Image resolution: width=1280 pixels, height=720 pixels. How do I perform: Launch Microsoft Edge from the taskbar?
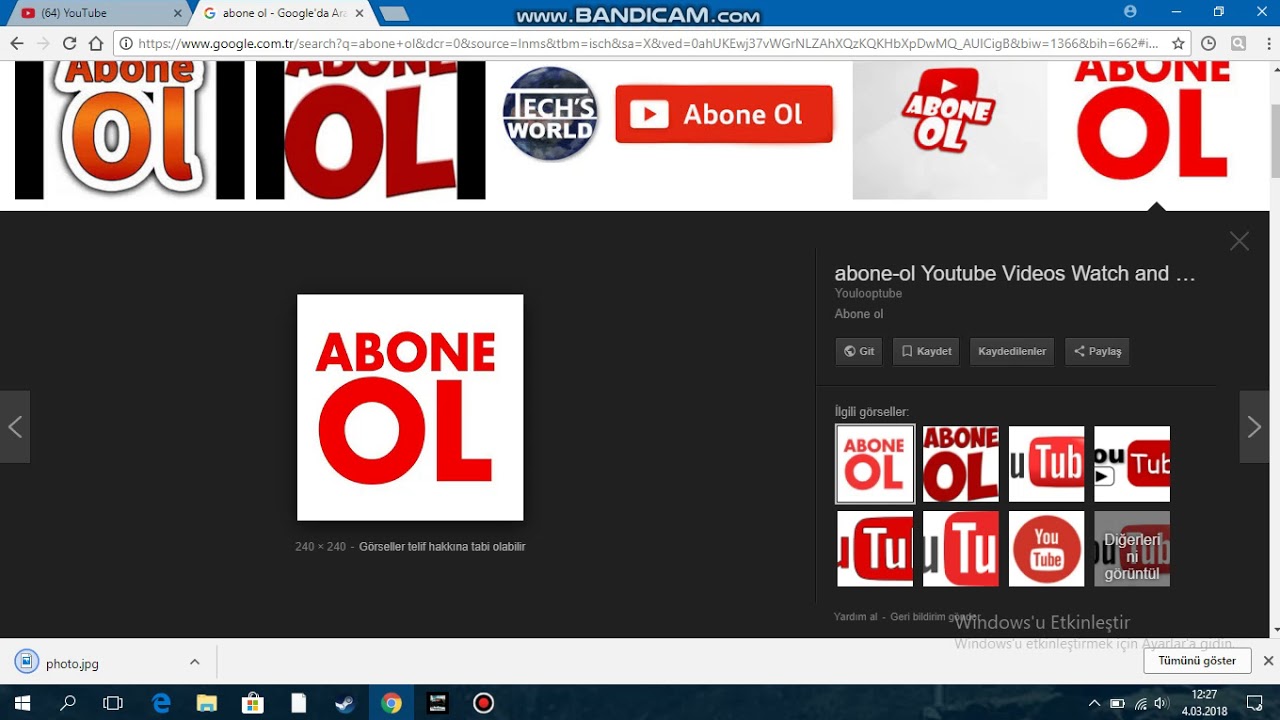pos(161,703)
